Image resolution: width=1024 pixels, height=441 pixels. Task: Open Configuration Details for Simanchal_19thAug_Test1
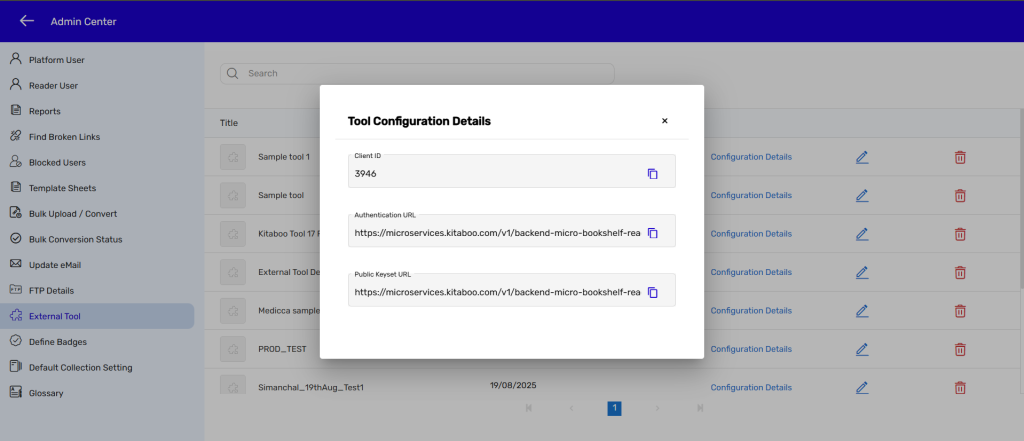point(750,387)
